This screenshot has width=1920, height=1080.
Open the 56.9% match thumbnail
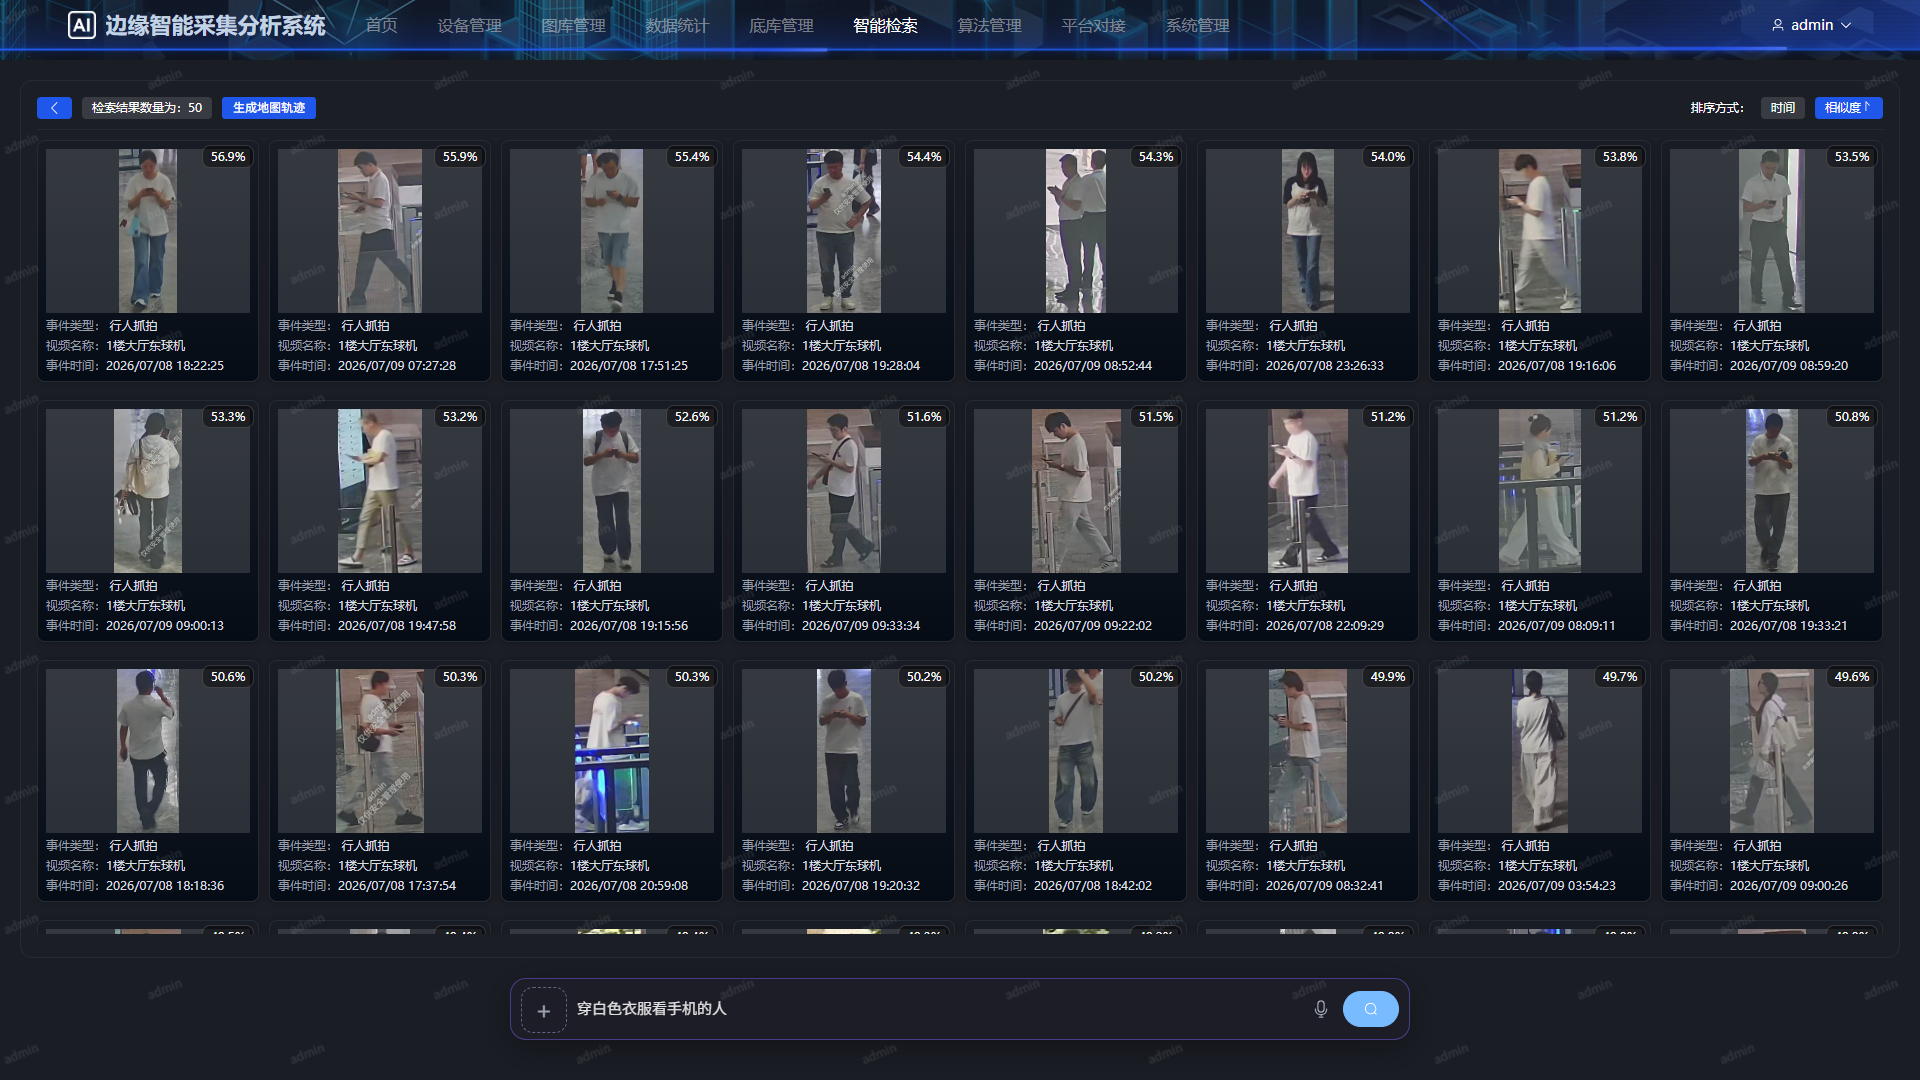(x=148, y=231)
